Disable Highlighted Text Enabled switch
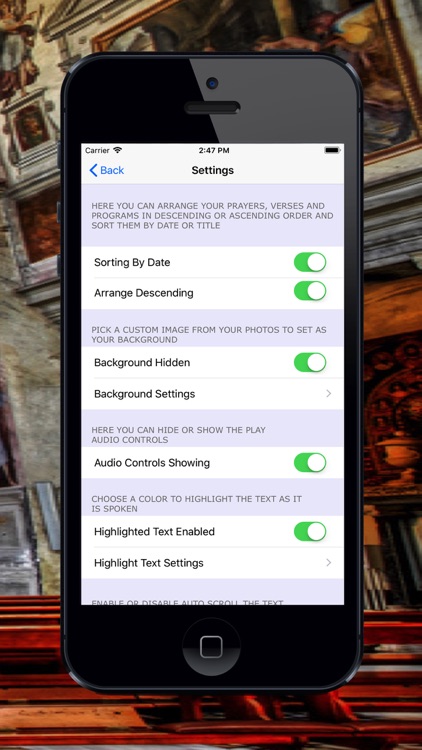Viewport: 422px width, 750px height. [310, 532]
